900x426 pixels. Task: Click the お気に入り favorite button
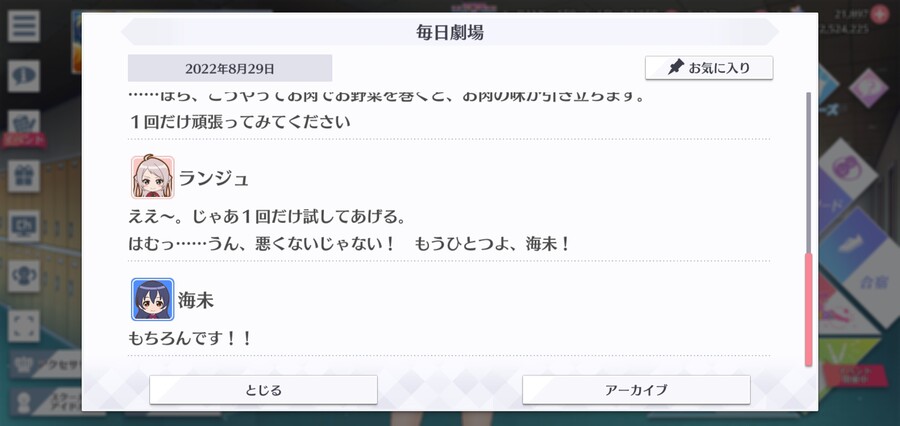pyautogui.click(x=709, y=68)
